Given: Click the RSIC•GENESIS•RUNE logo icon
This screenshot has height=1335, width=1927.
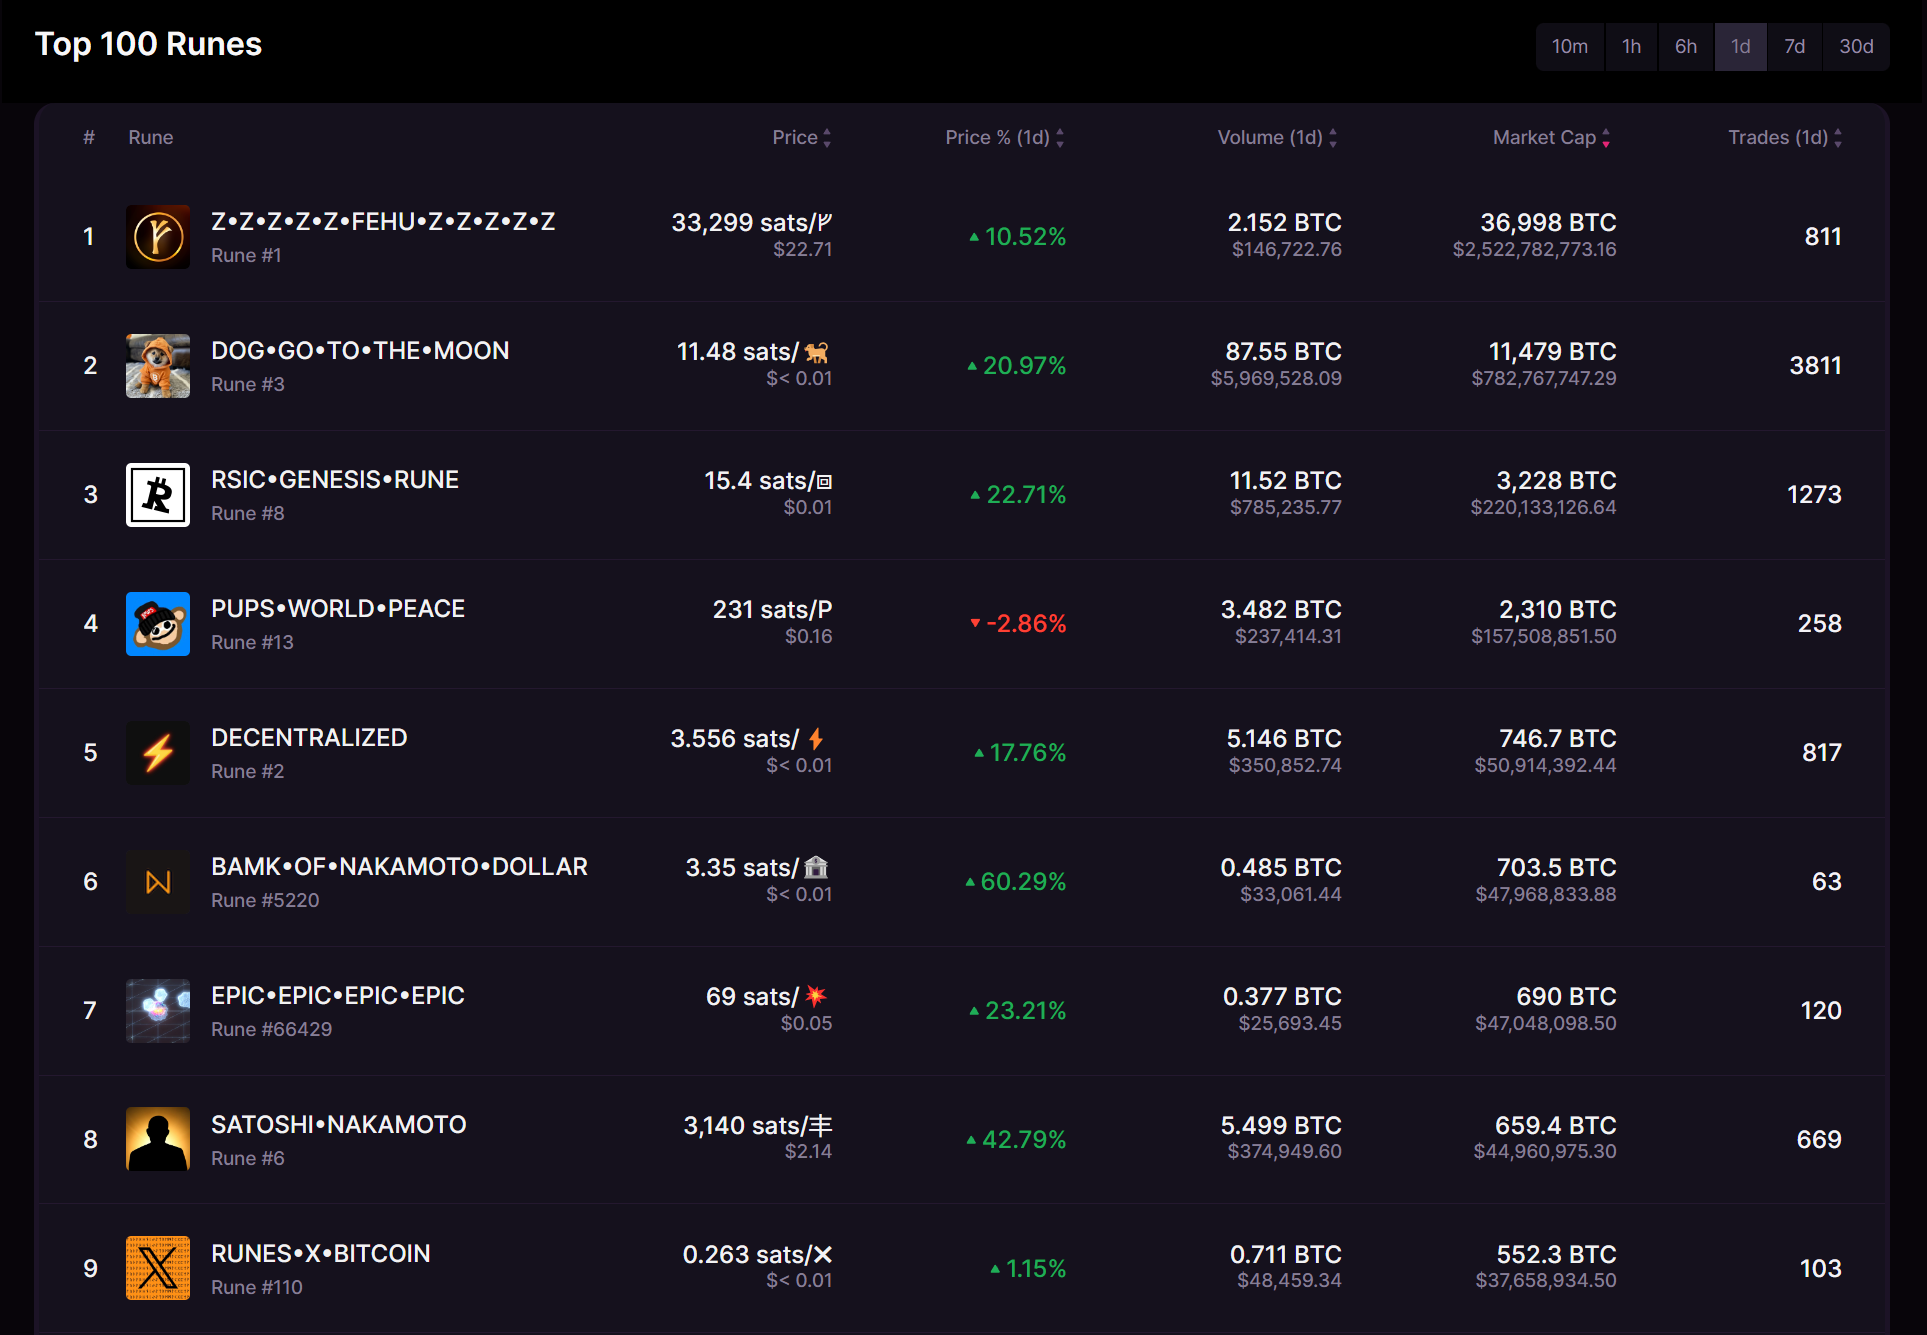Looking at the screenshot, I should (157, 495).
